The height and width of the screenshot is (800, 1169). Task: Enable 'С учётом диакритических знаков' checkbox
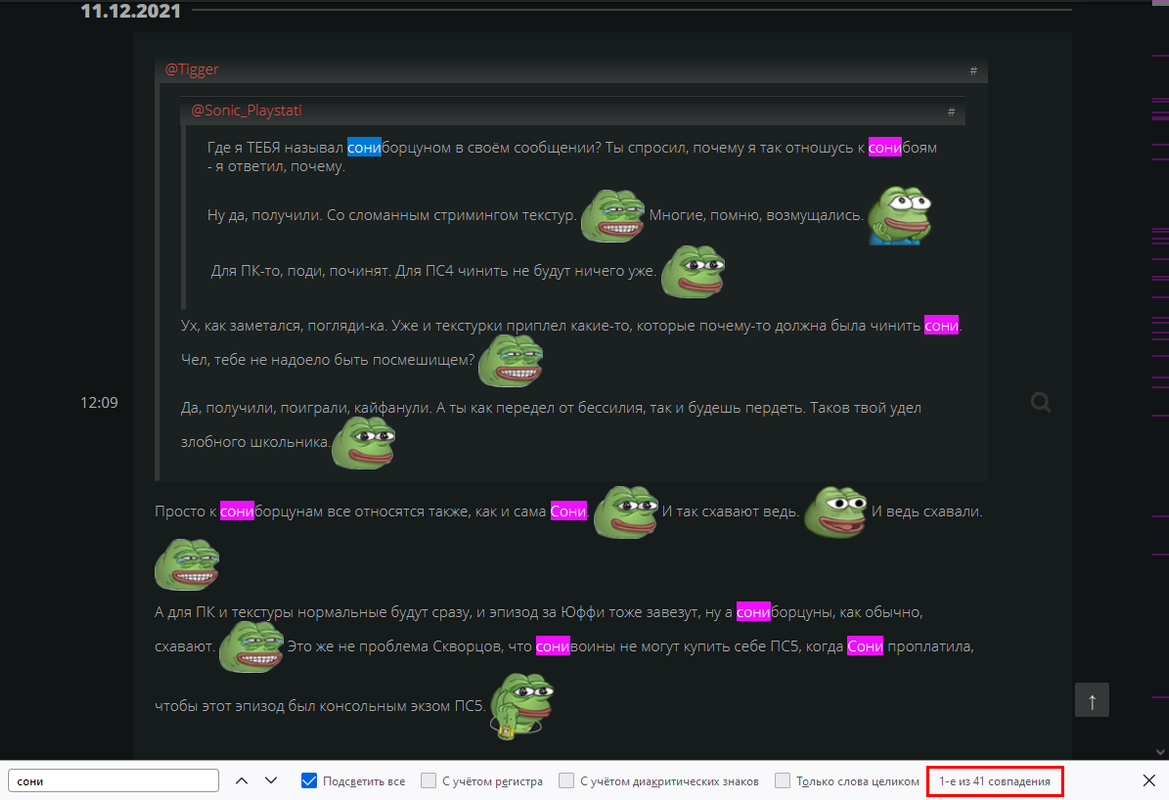[x=567, y=781]
